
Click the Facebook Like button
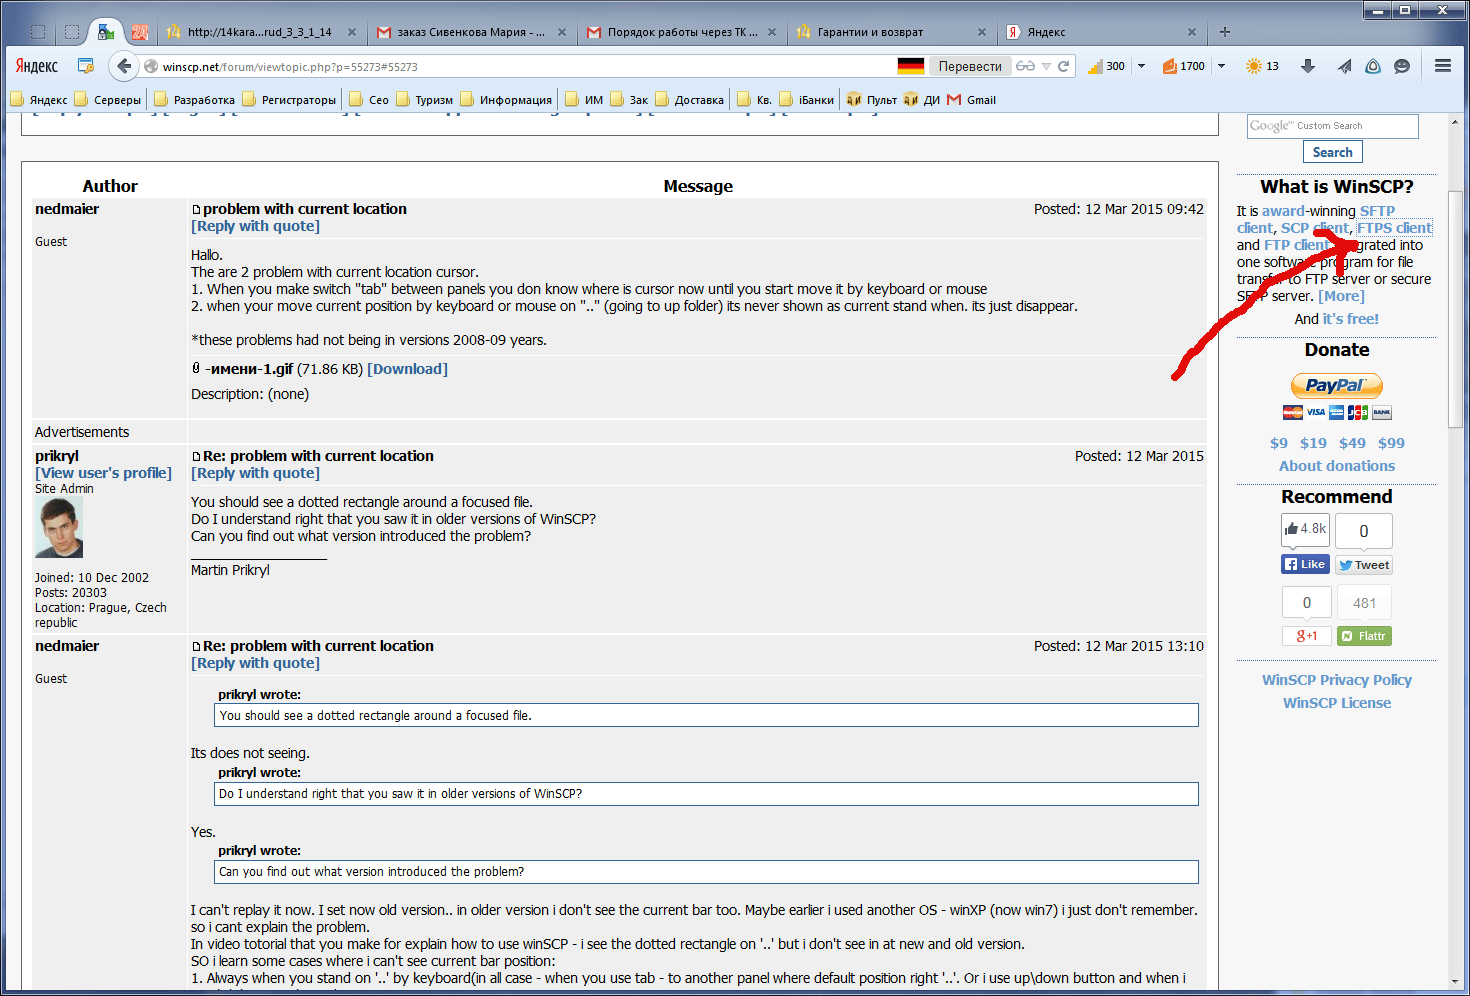pos(1305,564)
